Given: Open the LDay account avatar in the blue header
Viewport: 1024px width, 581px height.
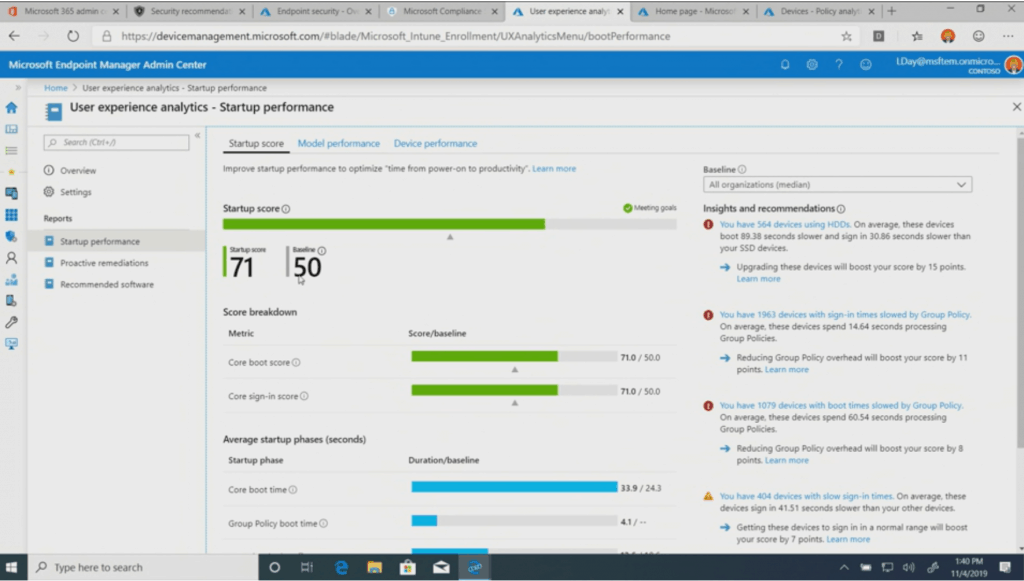Looking at the screenshot, I should 1013,65.
